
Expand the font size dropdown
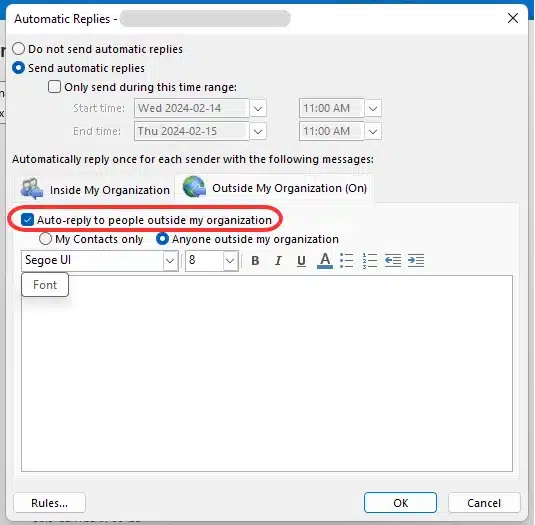pyautogui.click(x=230, y=261)
